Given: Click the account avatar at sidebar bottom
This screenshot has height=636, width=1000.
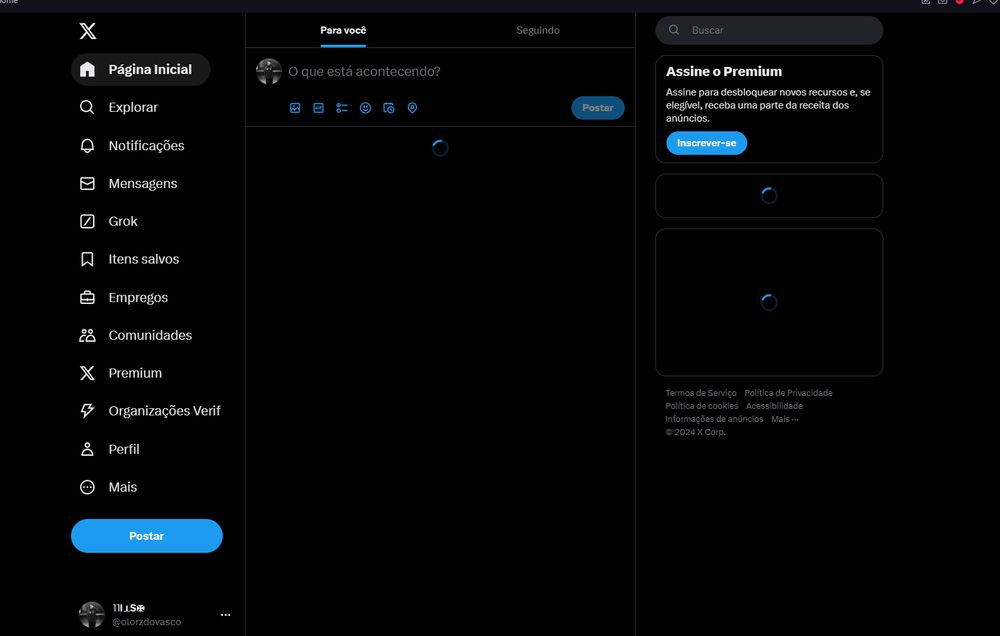Looking at the screenshot, I should [x=92, y=615].
